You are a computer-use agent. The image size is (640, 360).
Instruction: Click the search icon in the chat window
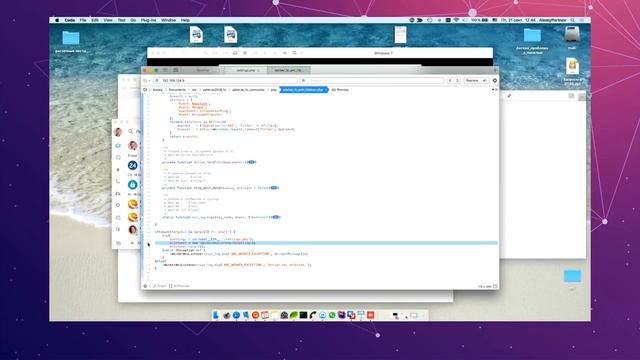[131, 131]
